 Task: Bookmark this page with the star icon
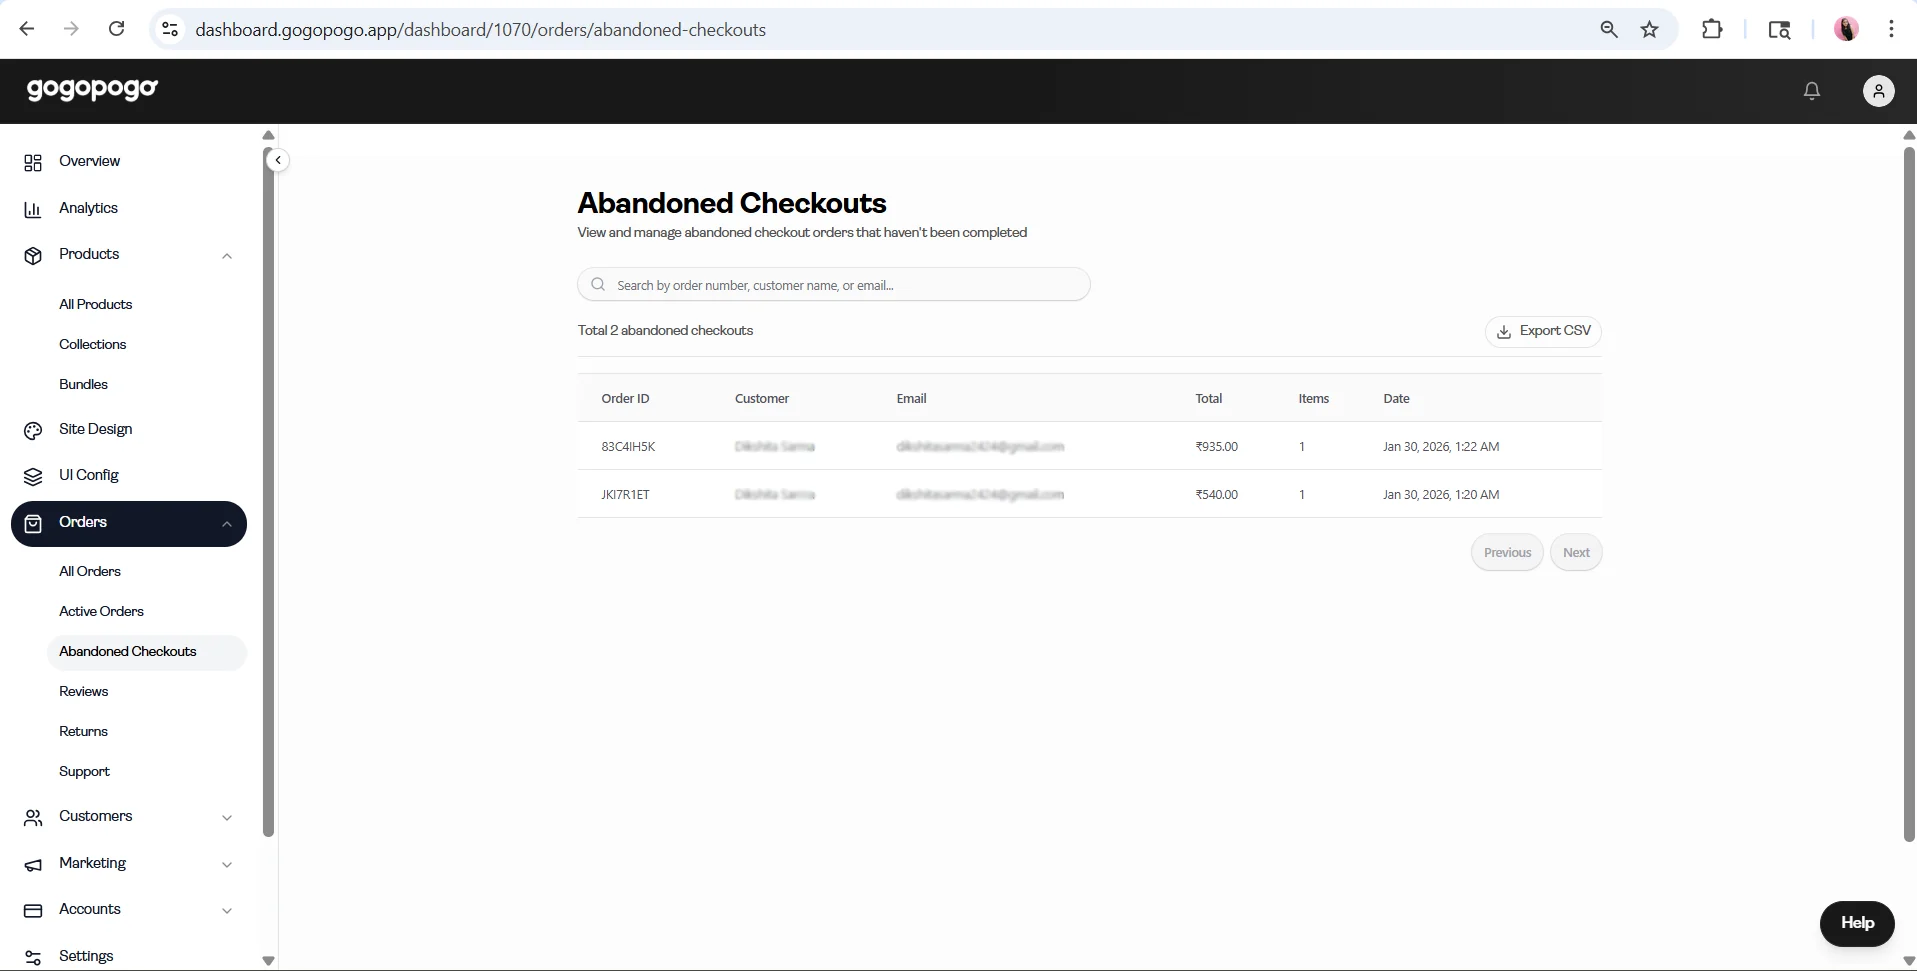point(1649,29)
